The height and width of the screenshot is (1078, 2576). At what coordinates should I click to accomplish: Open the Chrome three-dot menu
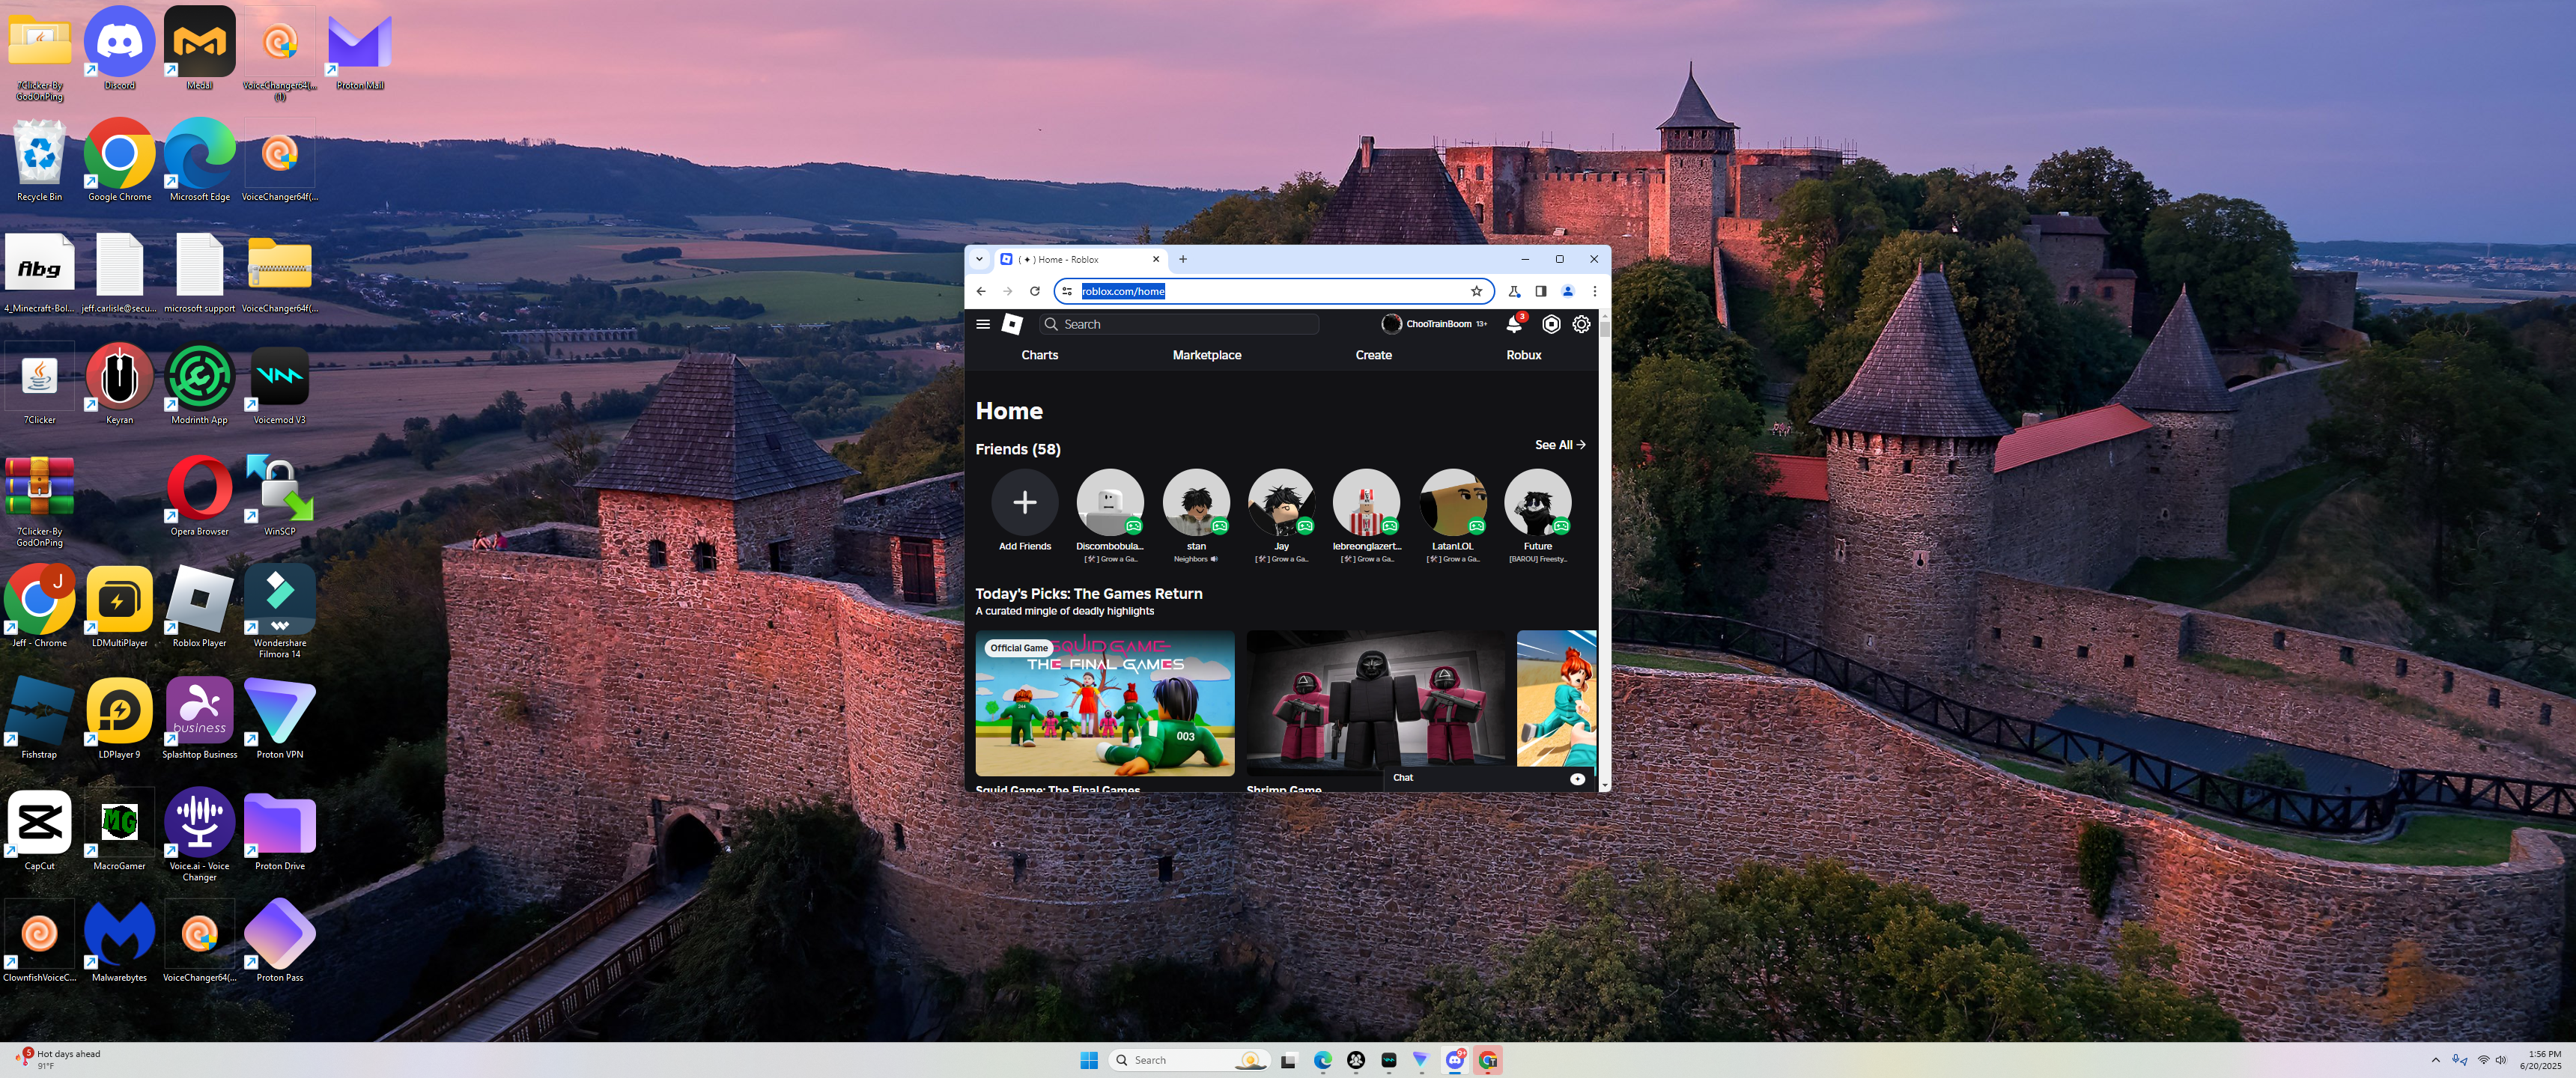click(1594, 291)
